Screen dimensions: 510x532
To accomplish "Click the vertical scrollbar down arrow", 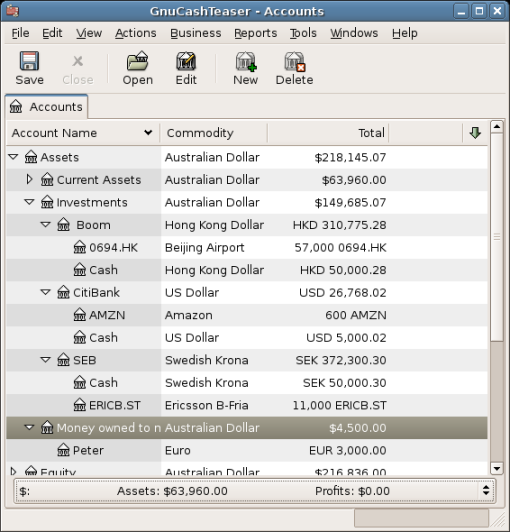I will 497,469.
